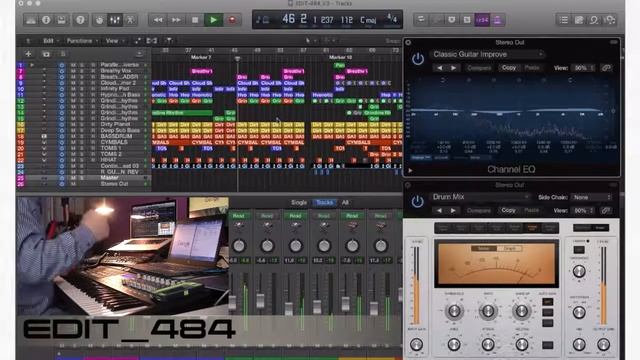The image size is (640, 360).
Task: Open the Drum Mix preset dropdown
Action: (x=480, y=197)
